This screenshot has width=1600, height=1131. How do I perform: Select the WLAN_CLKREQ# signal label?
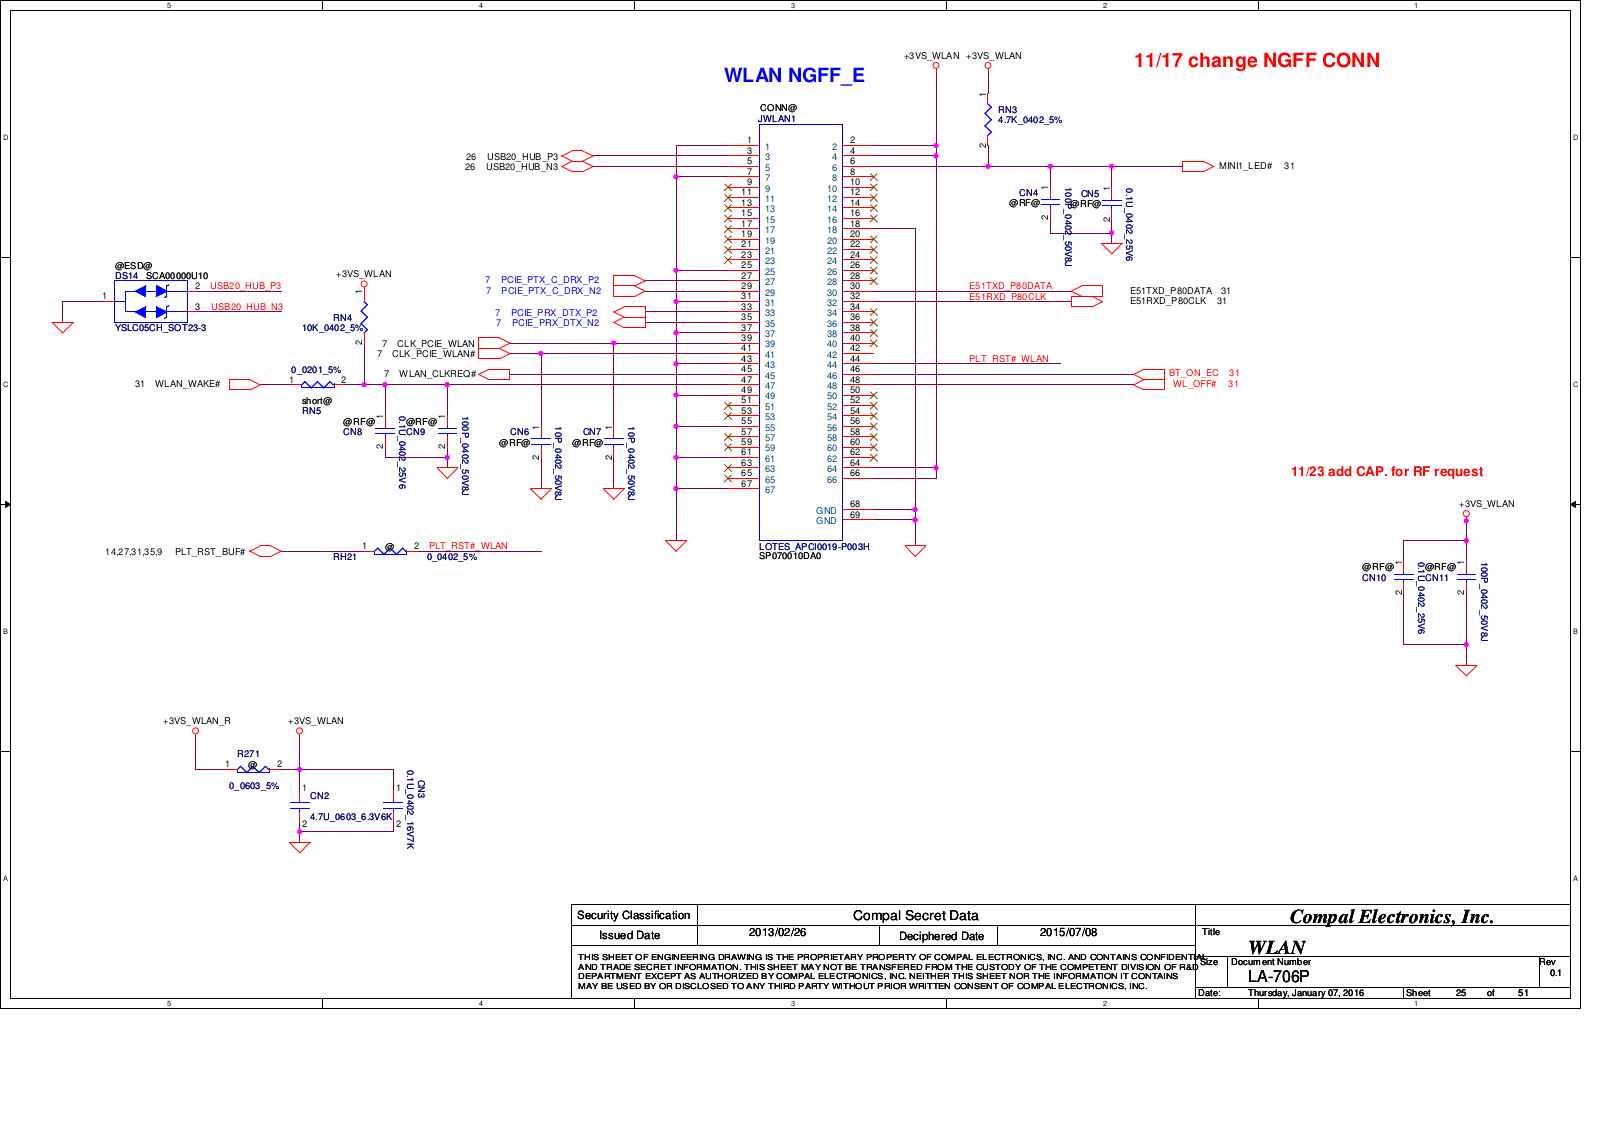pos(437,374)
